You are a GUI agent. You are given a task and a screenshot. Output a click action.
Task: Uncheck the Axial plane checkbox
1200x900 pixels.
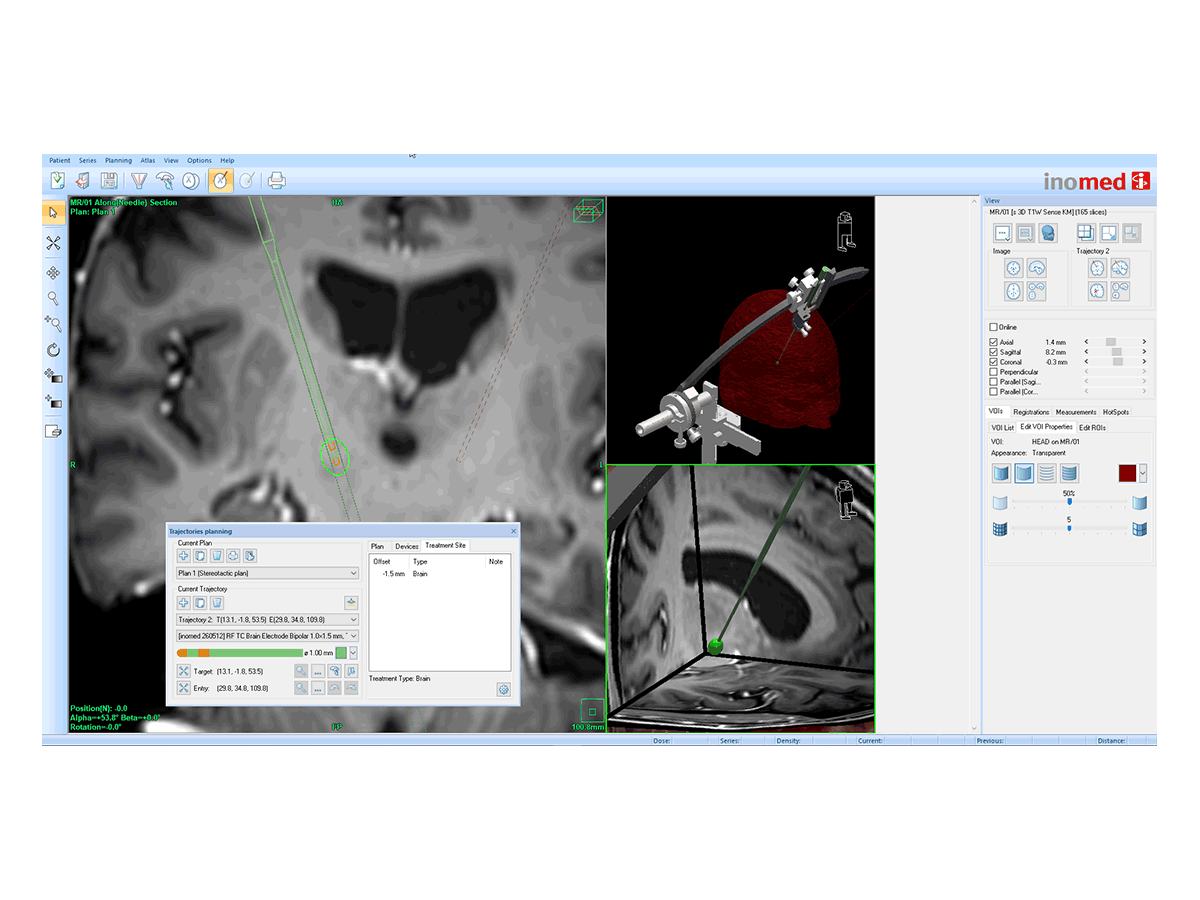click(x=993, y=342)
